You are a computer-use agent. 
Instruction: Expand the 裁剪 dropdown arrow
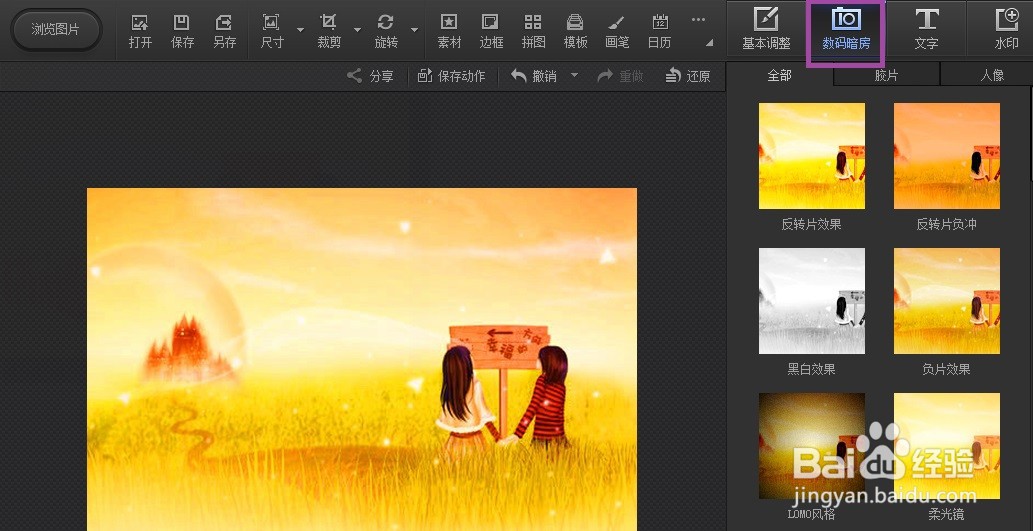[x=358, y=30]
